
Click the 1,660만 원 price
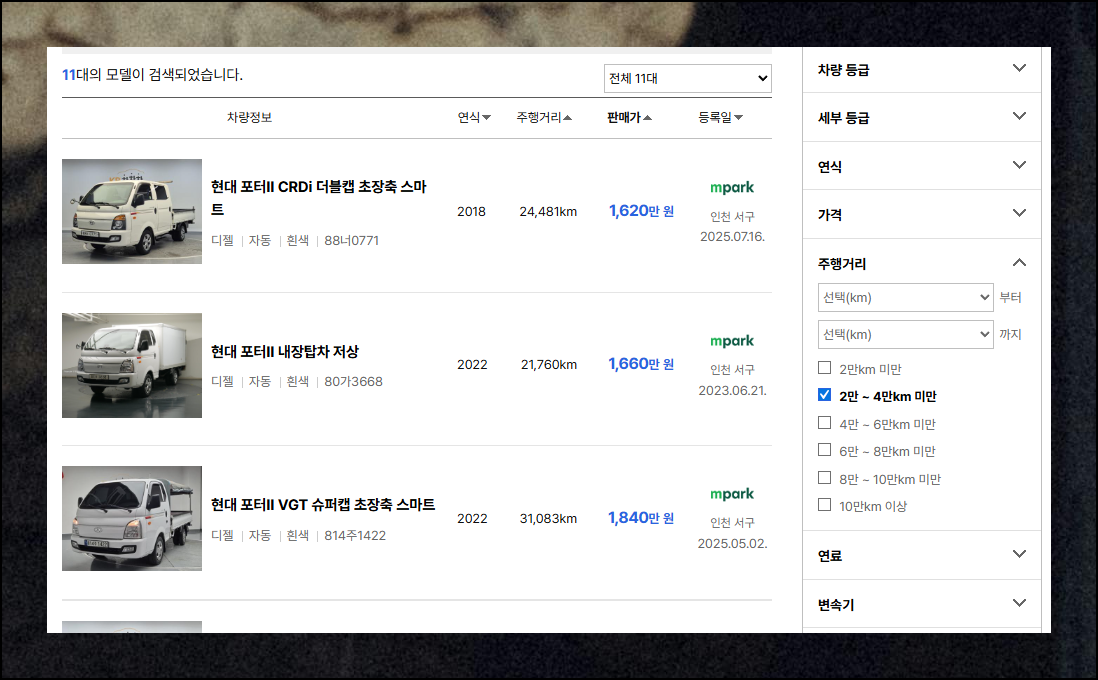coord(641,364)
